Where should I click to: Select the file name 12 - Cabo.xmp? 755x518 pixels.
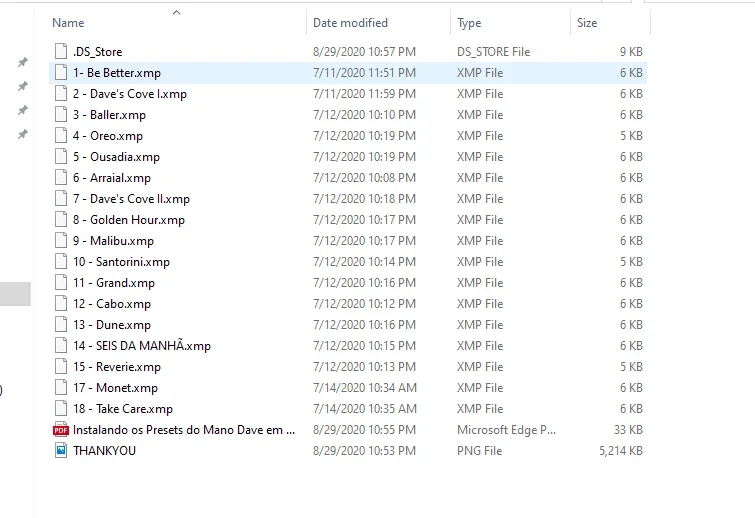pyautogui.click(x=112, y=304)
